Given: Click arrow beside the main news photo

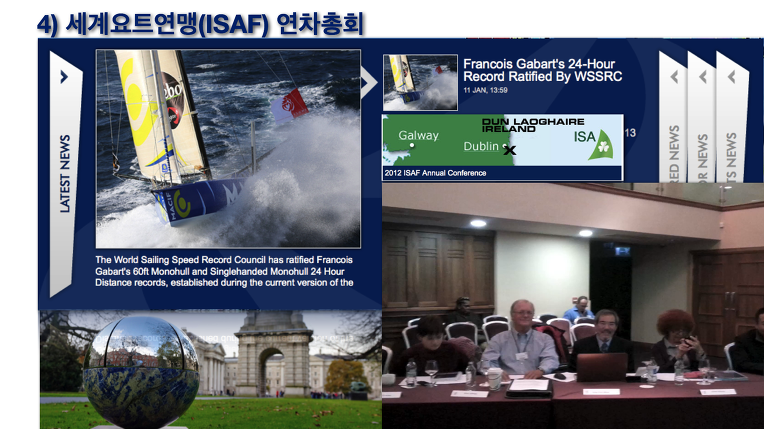Looking at the screenshot, I should tap(368, 82).
